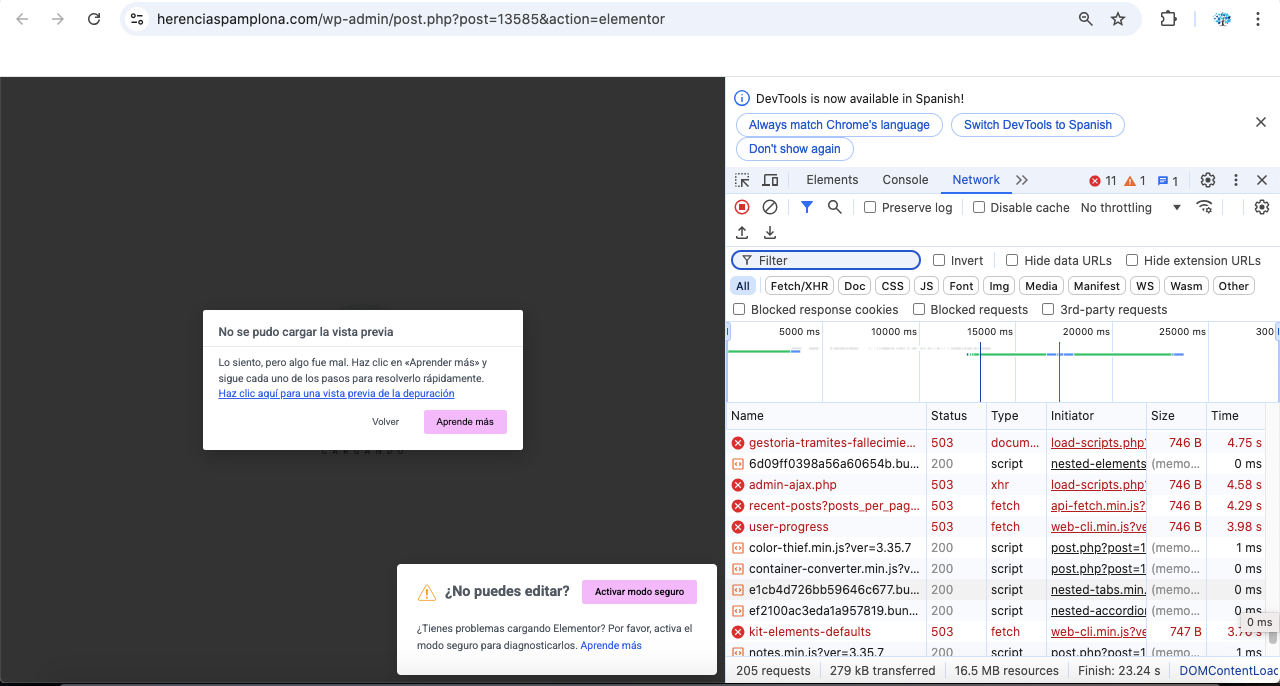Image resolution: width=1280 pixels, height=686 pixels.
Task: Click the export HAR download icon
Action: click(770, 233)
